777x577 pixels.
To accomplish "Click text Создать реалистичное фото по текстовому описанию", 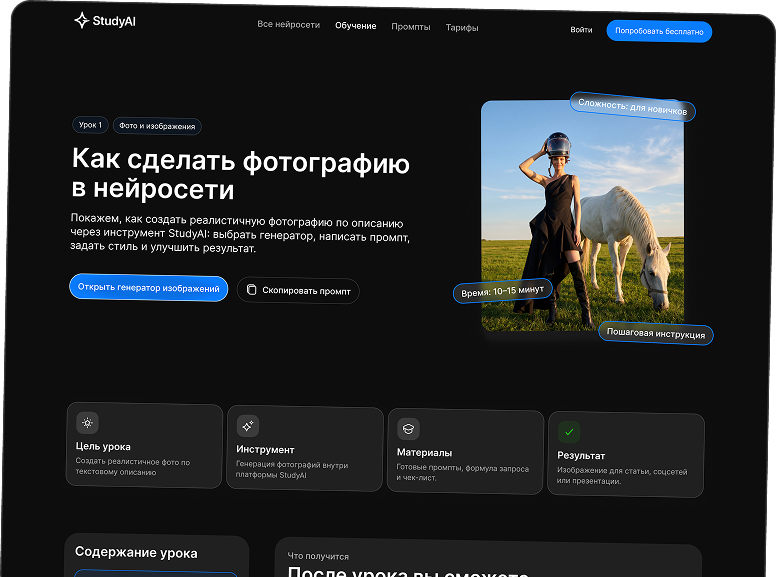I will [x=133, y=466].
